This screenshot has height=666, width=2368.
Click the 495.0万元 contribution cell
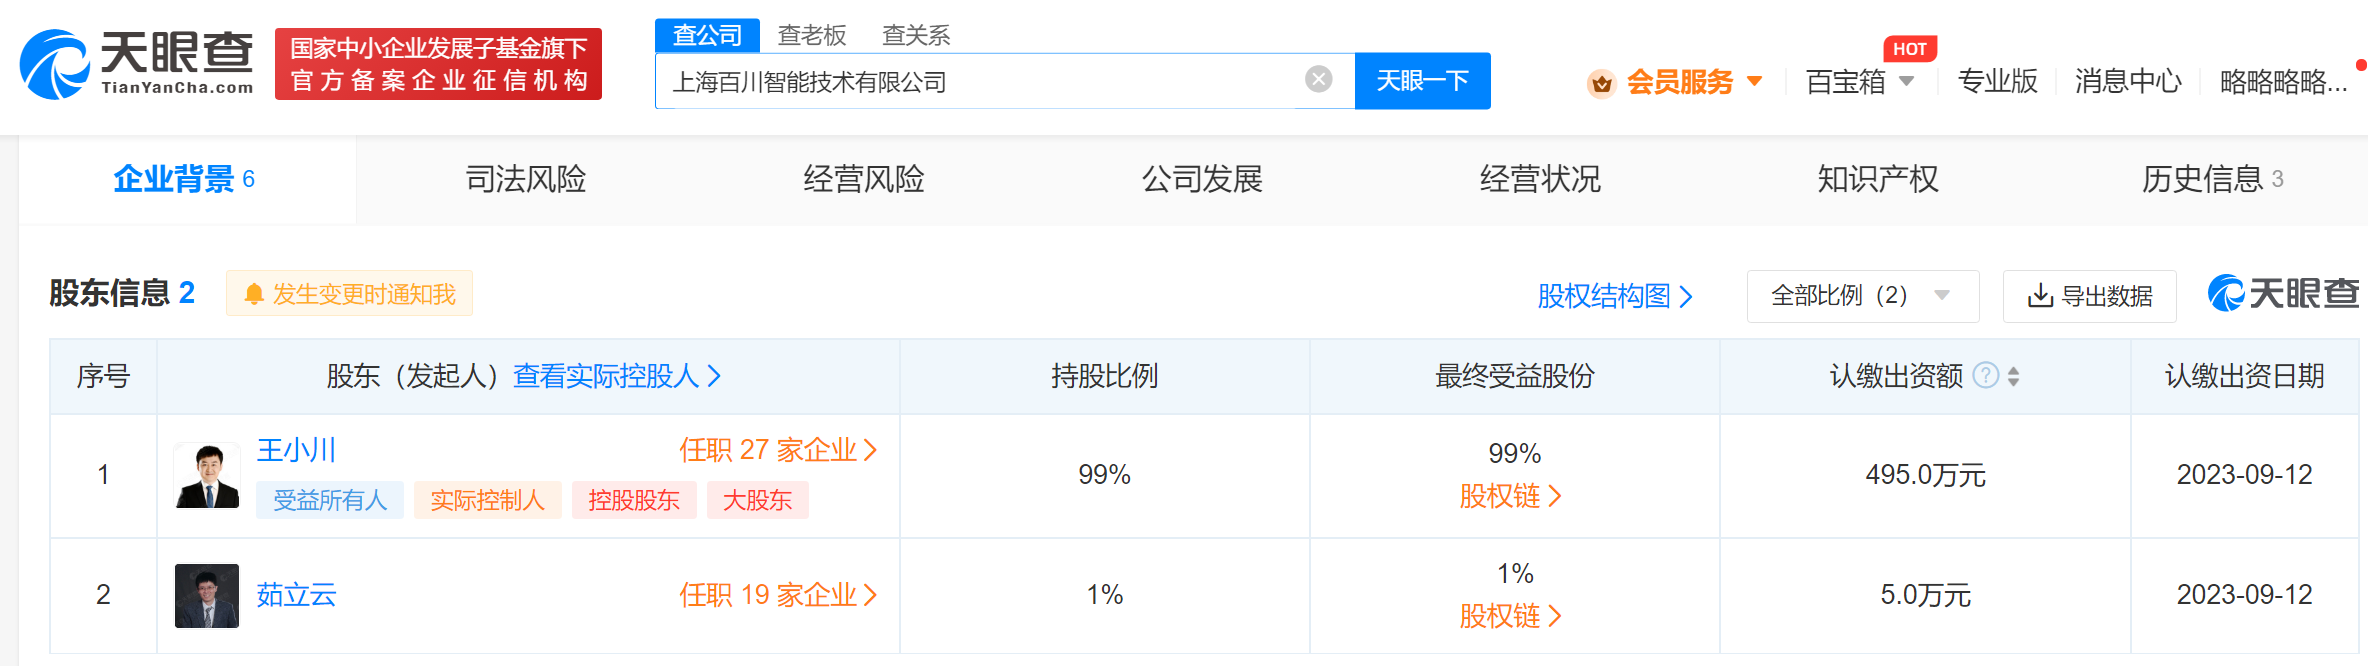tap(1925, 475)
